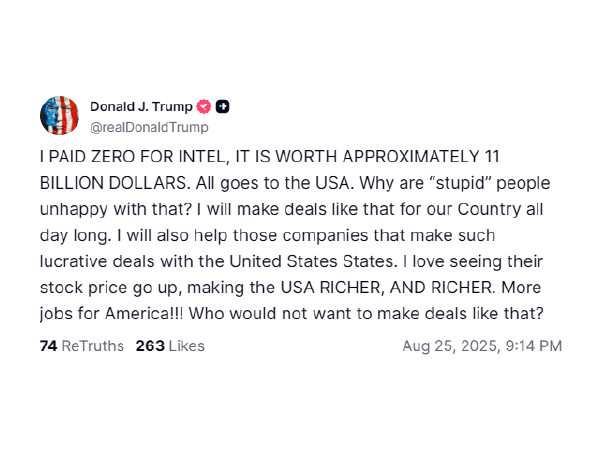
Task: View the ReTruths label list
Action: coord(93,346)
